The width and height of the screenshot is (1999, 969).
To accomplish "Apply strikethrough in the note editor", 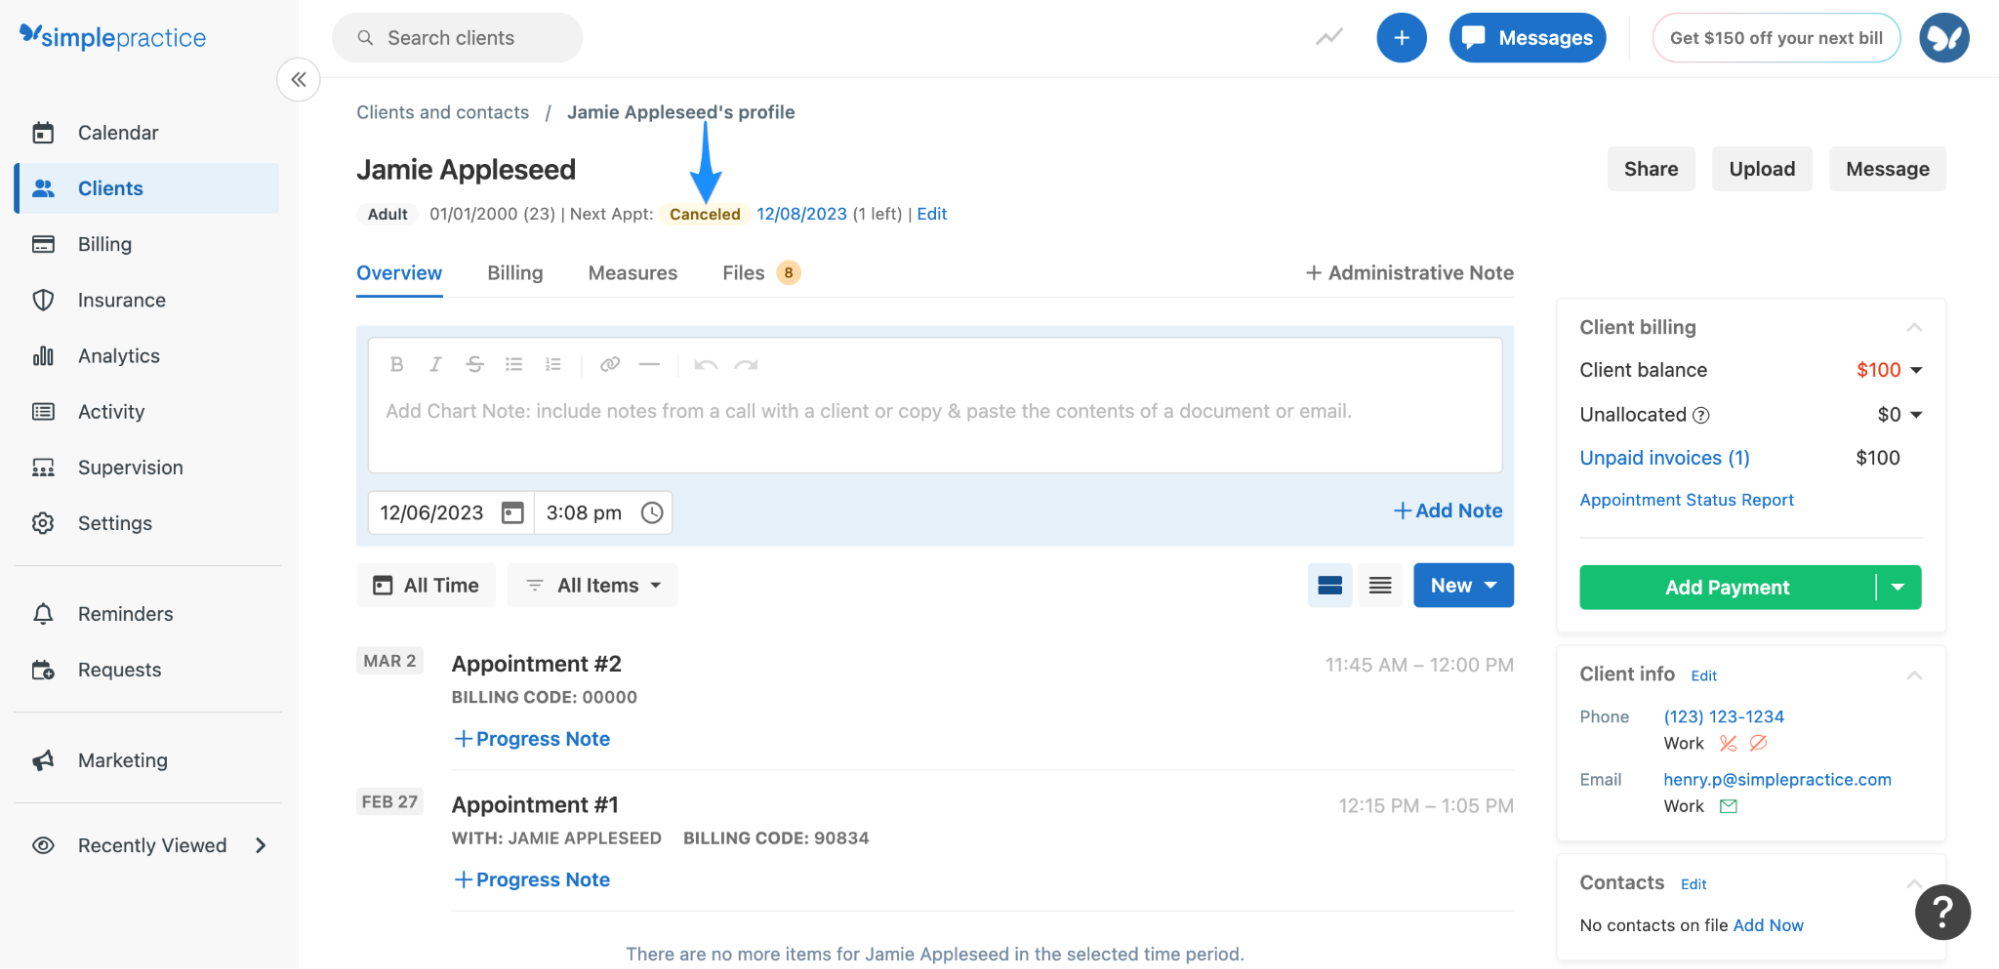I will pyautogui.click(x=474, y=364).
